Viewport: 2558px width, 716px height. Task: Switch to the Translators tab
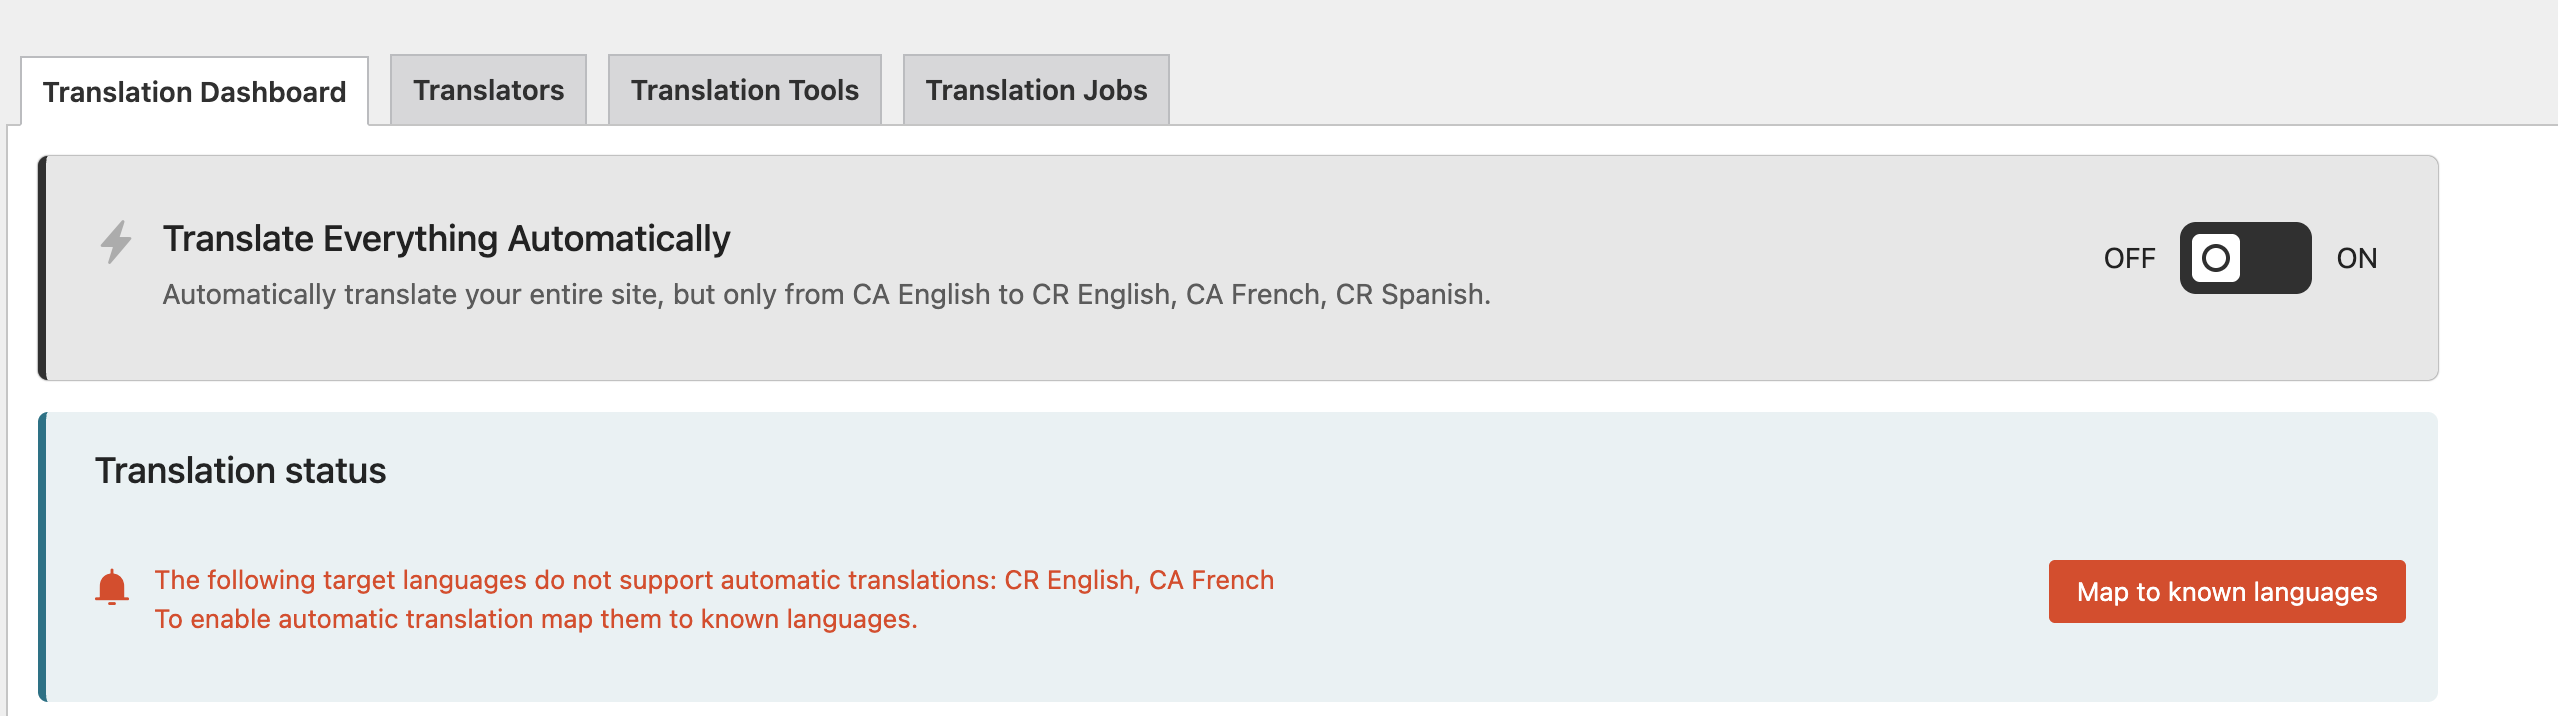click(x=488, y=90)
